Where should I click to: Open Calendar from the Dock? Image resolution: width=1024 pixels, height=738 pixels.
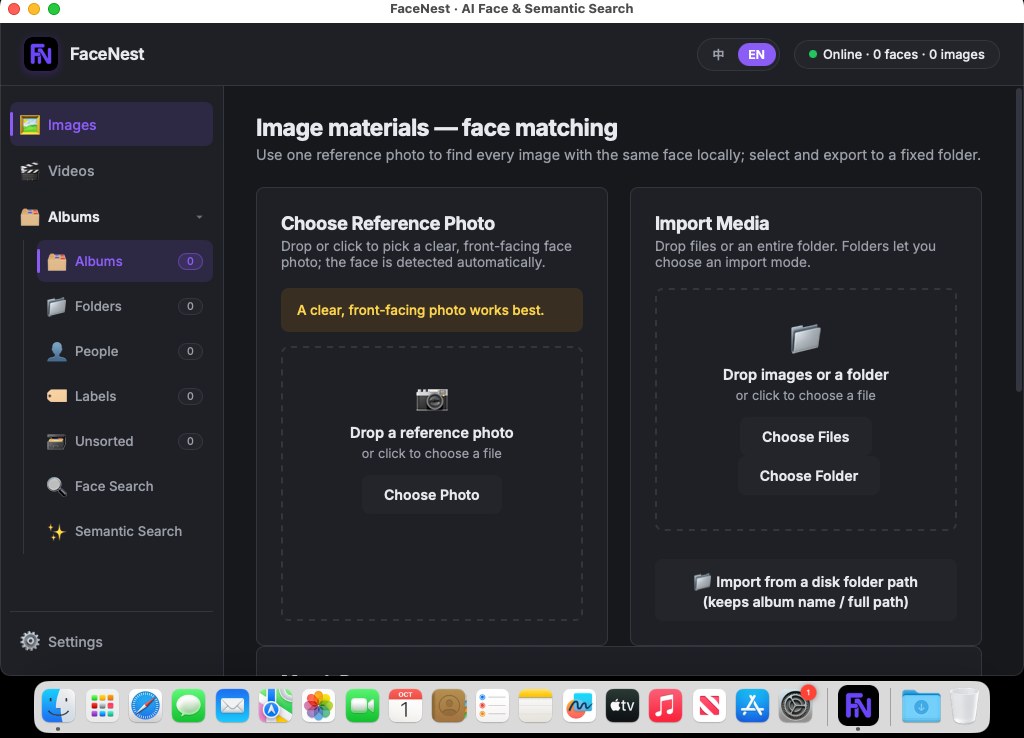pos(406,706)
